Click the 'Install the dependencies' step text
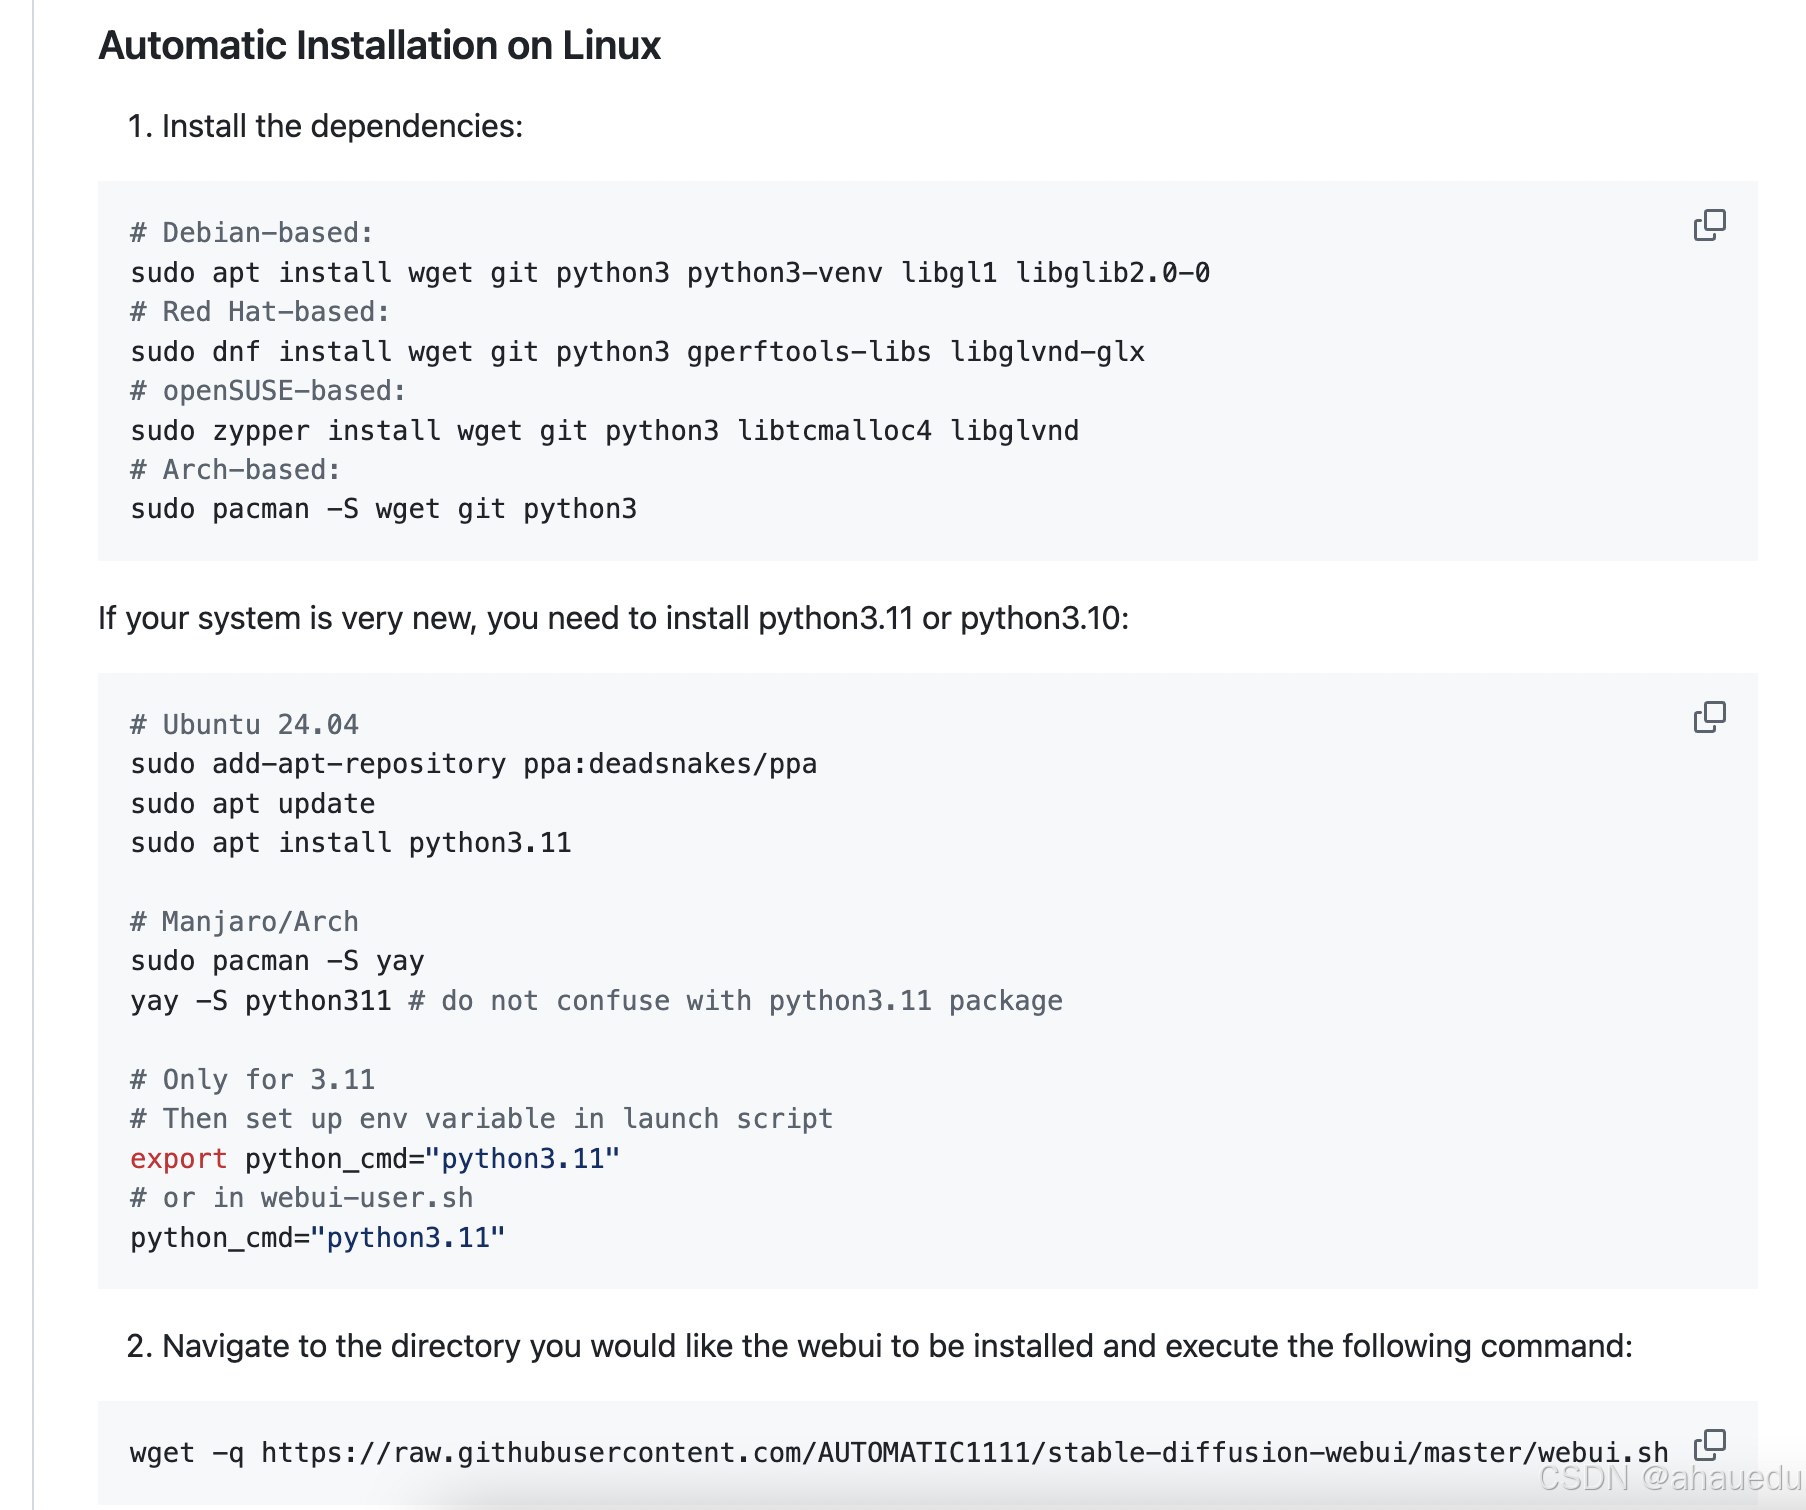 click(x=343, y=127)
